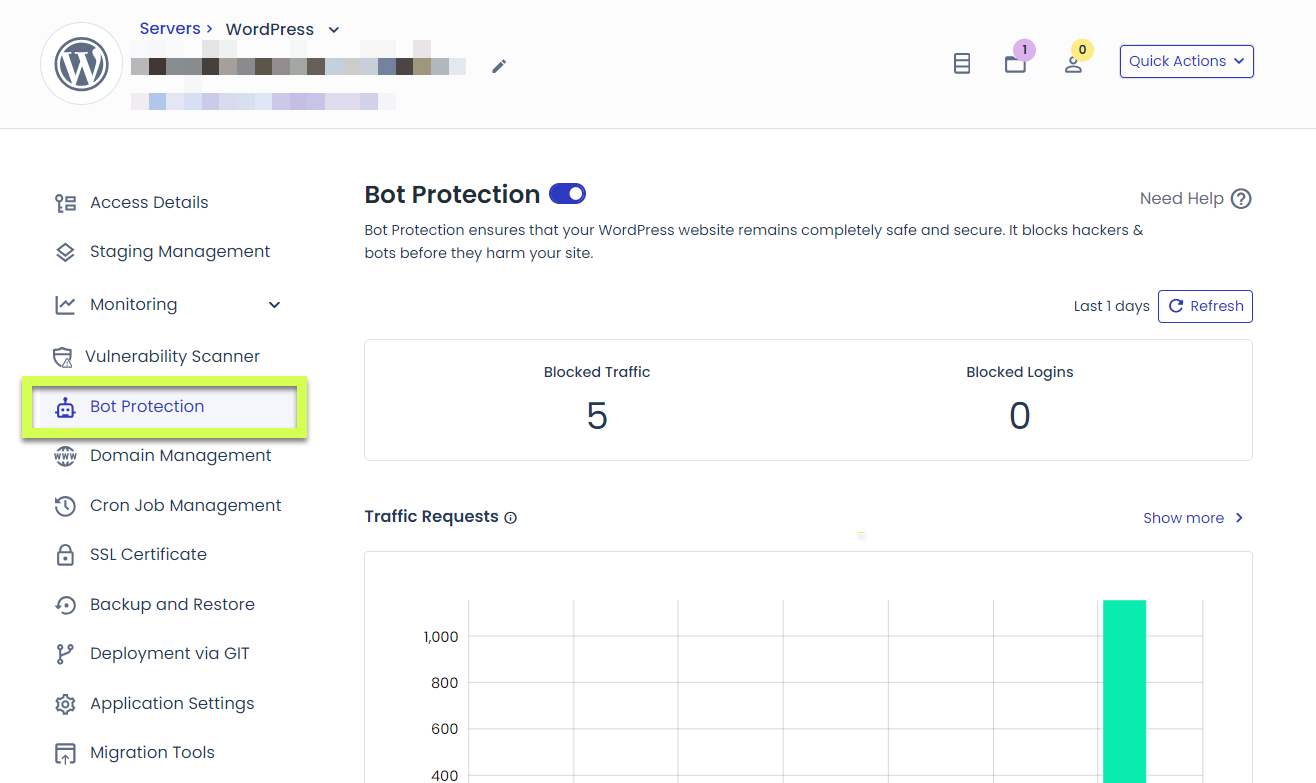Open Application Settings section
Viewport: 1316px width, 783px height.
point(172,704)
